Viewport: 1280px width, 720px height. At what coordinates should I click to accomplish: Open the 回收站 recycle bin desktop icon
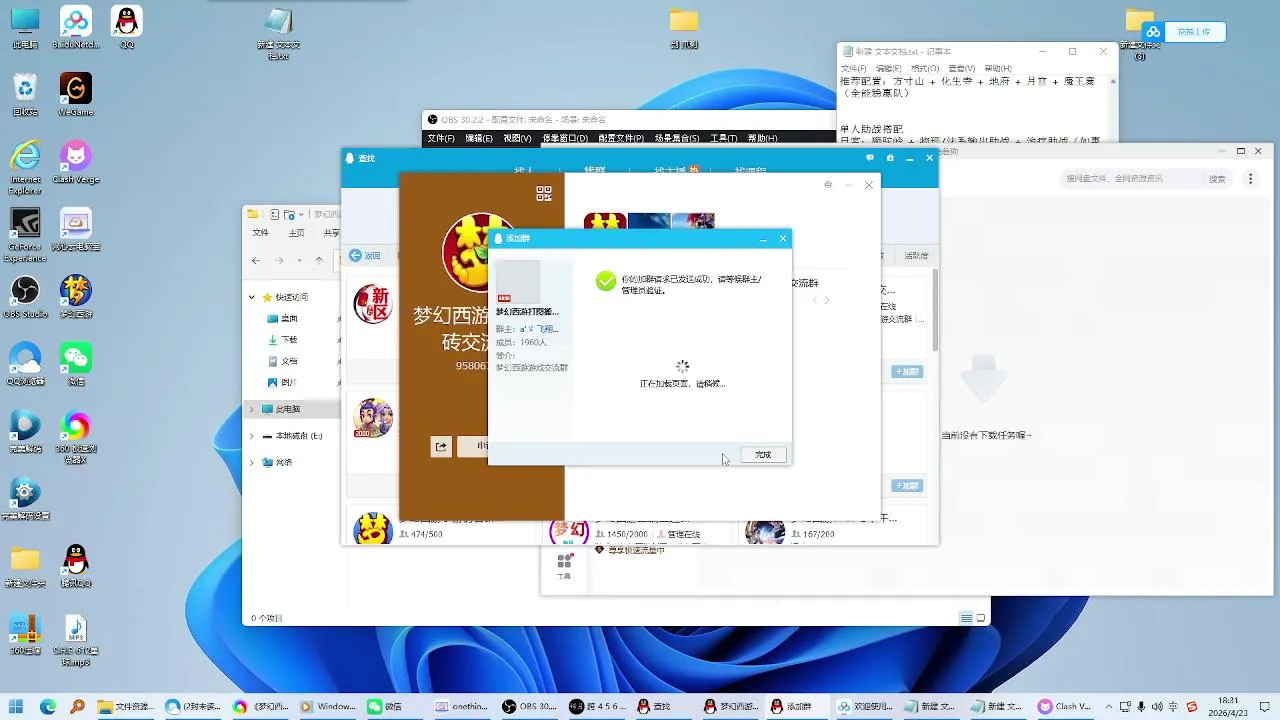(x=25, y=95)
